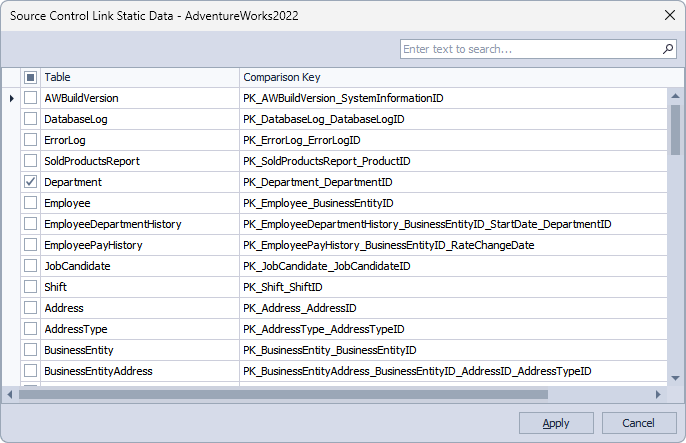Click the vertical scrollbar thumb
Screen dimensions: 686x443
(676, 129)
